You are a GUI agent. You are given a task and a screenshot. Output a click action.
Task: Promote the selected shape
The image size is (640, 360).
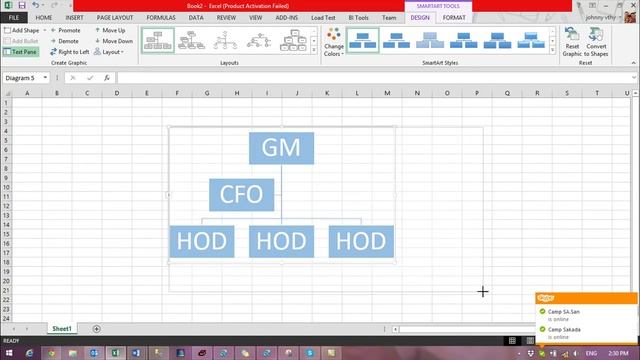coord(65,30)
